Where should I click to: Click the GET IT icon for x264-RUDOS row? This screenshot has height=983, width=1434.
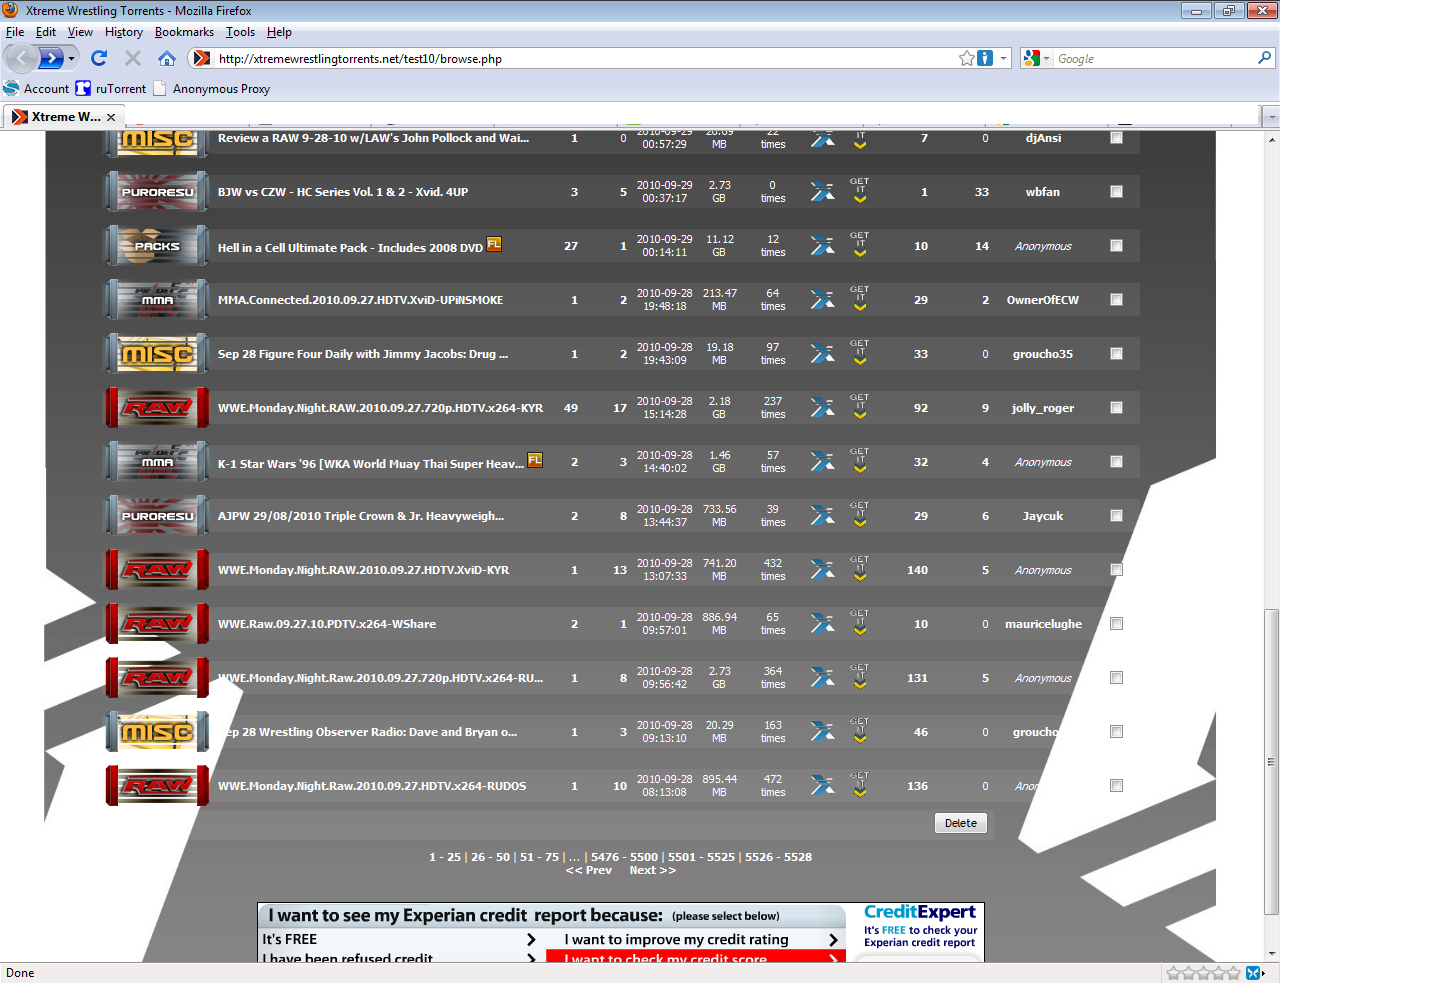(860, 785)
